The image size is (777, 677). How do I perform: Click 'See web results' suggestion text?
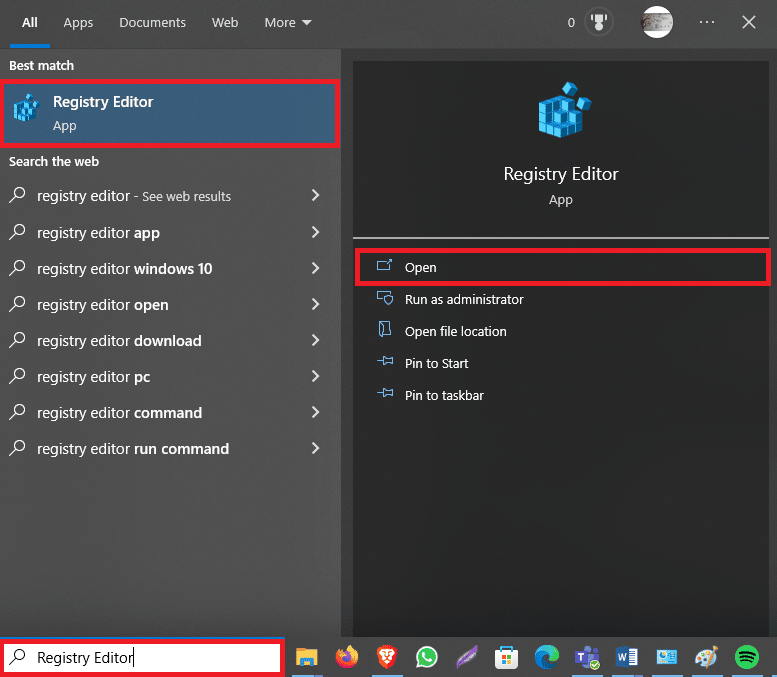click(186, 197)
